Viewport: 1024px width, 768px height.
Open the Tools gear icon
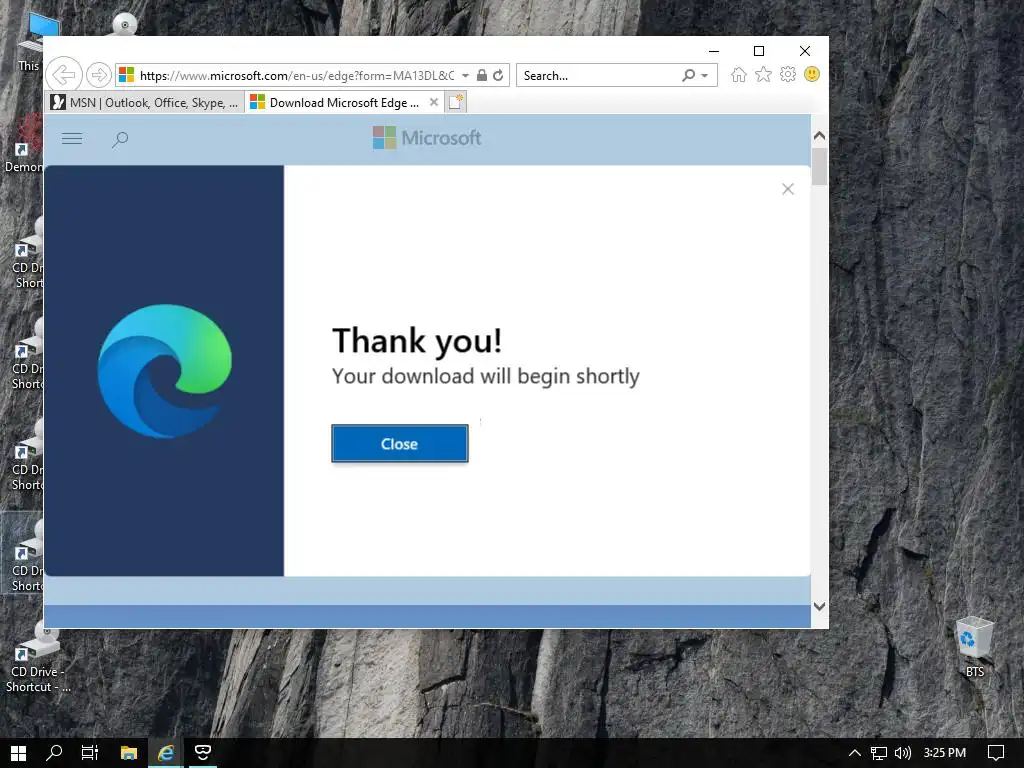(x=788, y=74)
